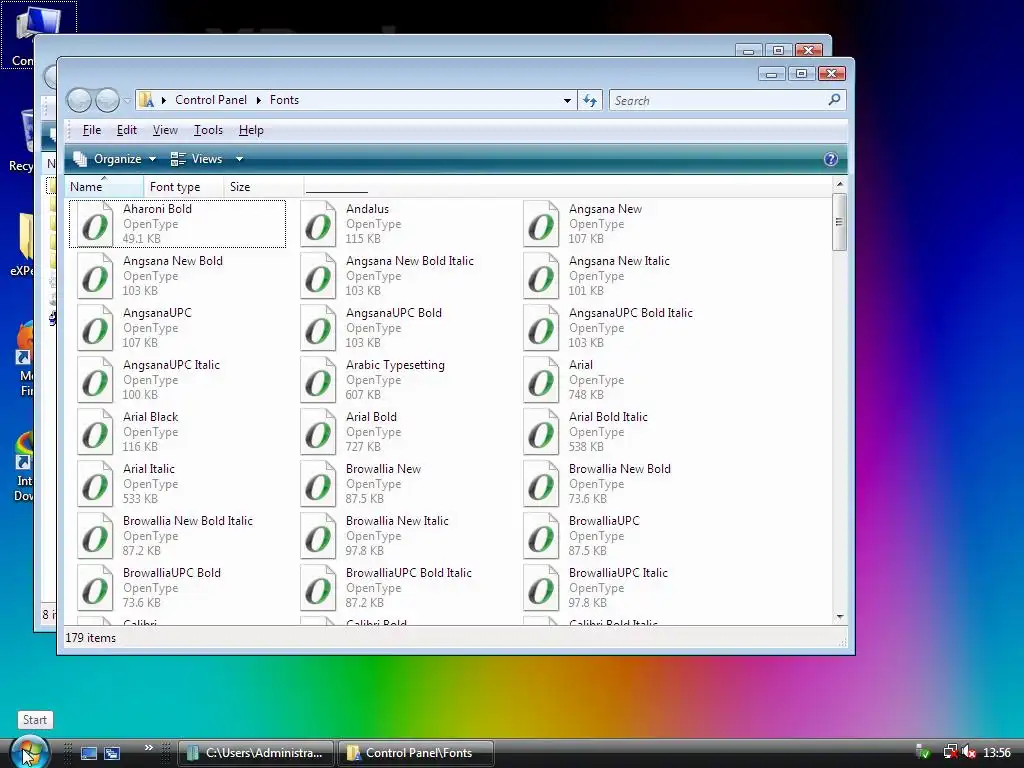Open the Tools menu
Image resolution: width=1024 pixels, height=768 pixels.
coord(208,130)
